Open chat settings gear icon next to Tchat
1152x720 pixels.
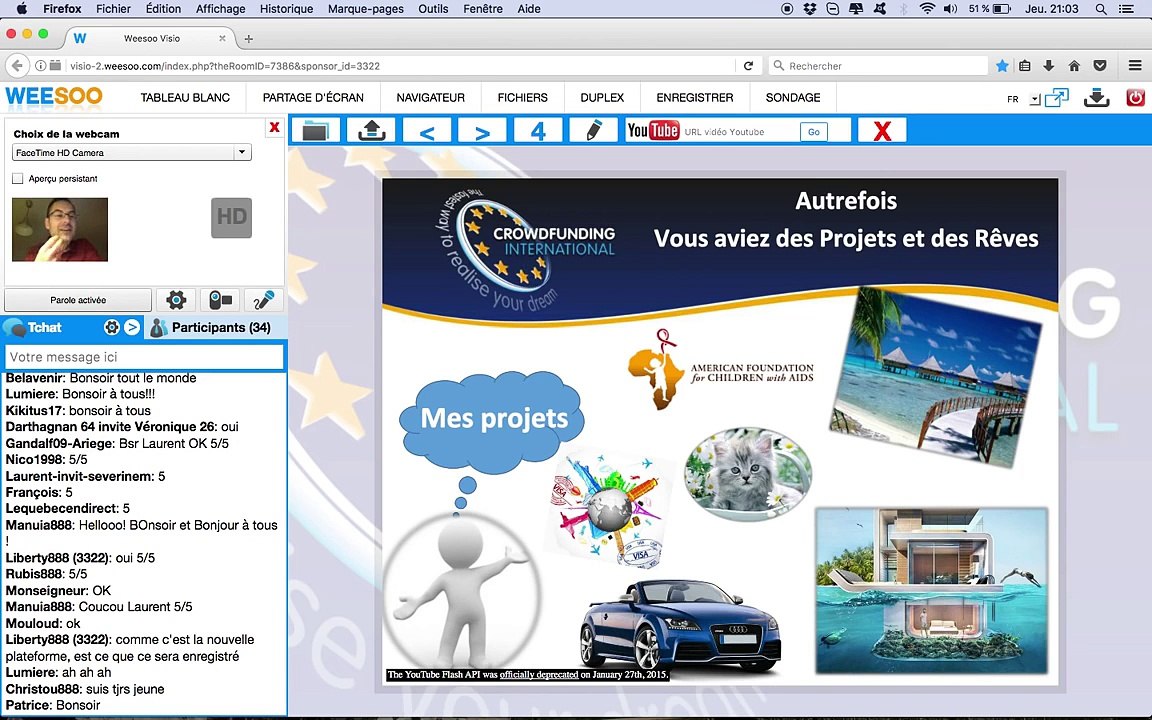click(112, 328)
